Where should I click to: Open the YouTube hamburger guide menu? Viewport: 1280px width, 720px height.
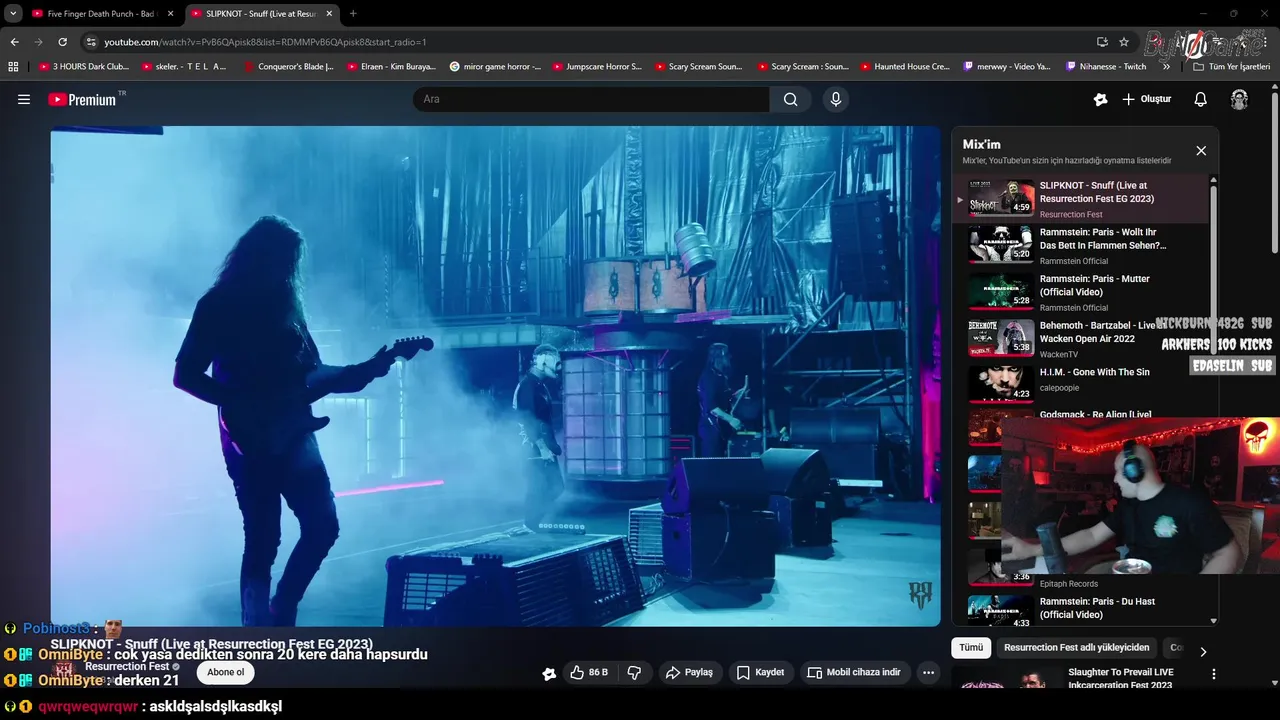(24, 99)
